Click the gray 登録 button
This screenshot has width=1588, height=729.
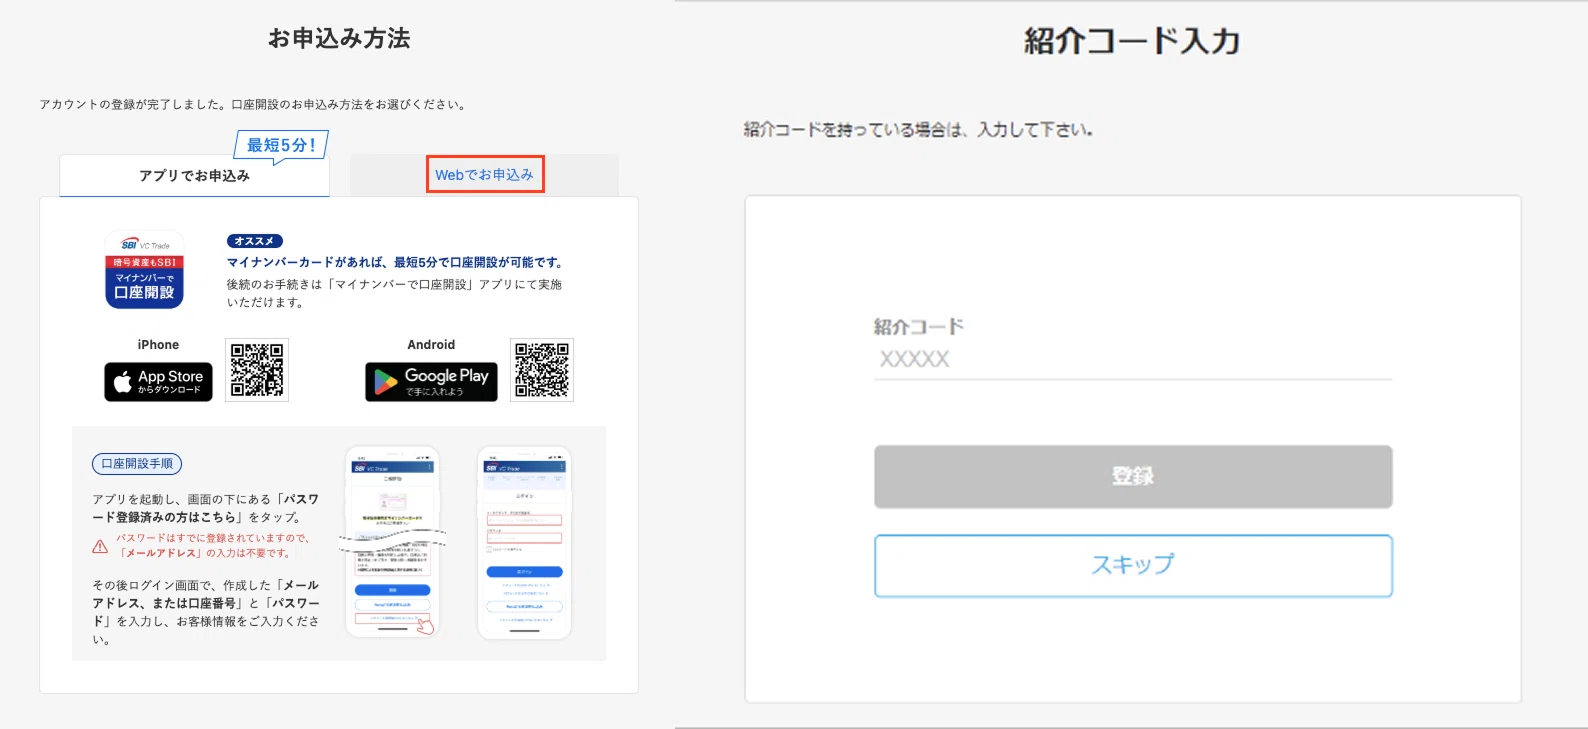(x=1133, y=477)
